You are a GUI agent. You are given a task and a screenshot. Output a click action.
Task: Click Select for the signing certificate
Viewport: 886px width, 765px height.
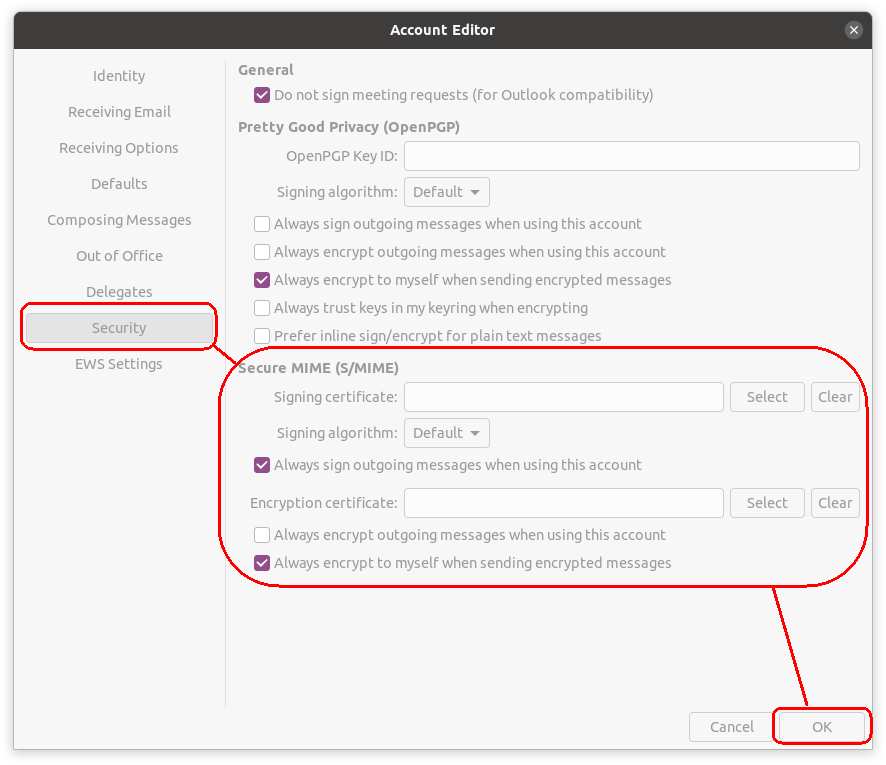point(766,397)
